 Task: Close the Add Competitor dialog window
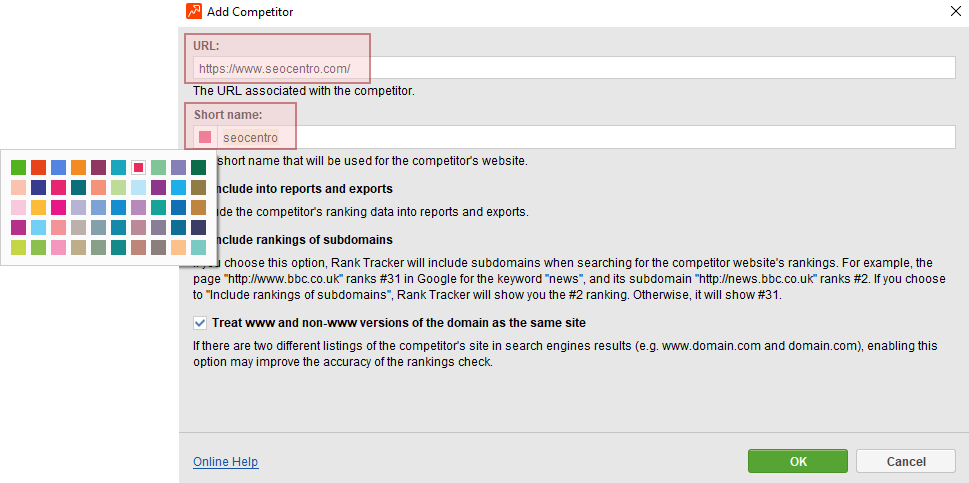point(956,11)
